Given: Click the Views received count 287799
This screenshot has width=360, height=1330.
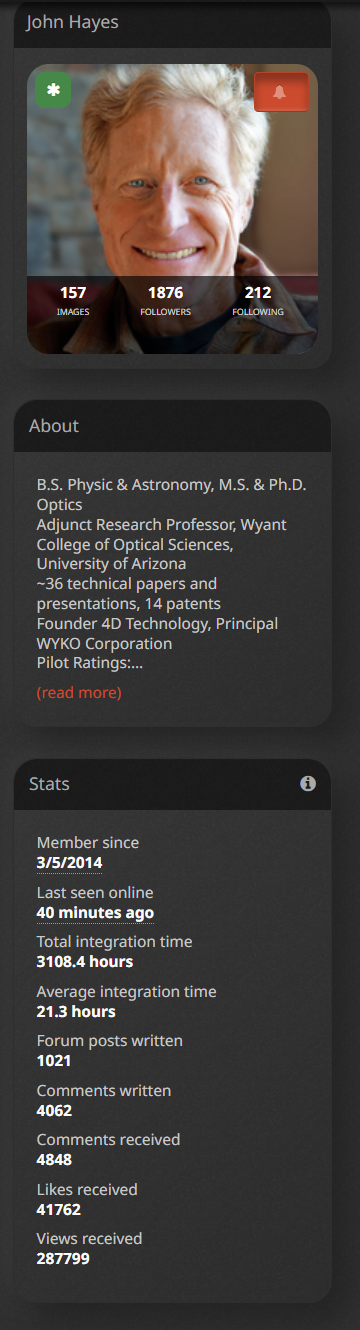Looking at the screenshot, I should click(x=63, y=1259).
